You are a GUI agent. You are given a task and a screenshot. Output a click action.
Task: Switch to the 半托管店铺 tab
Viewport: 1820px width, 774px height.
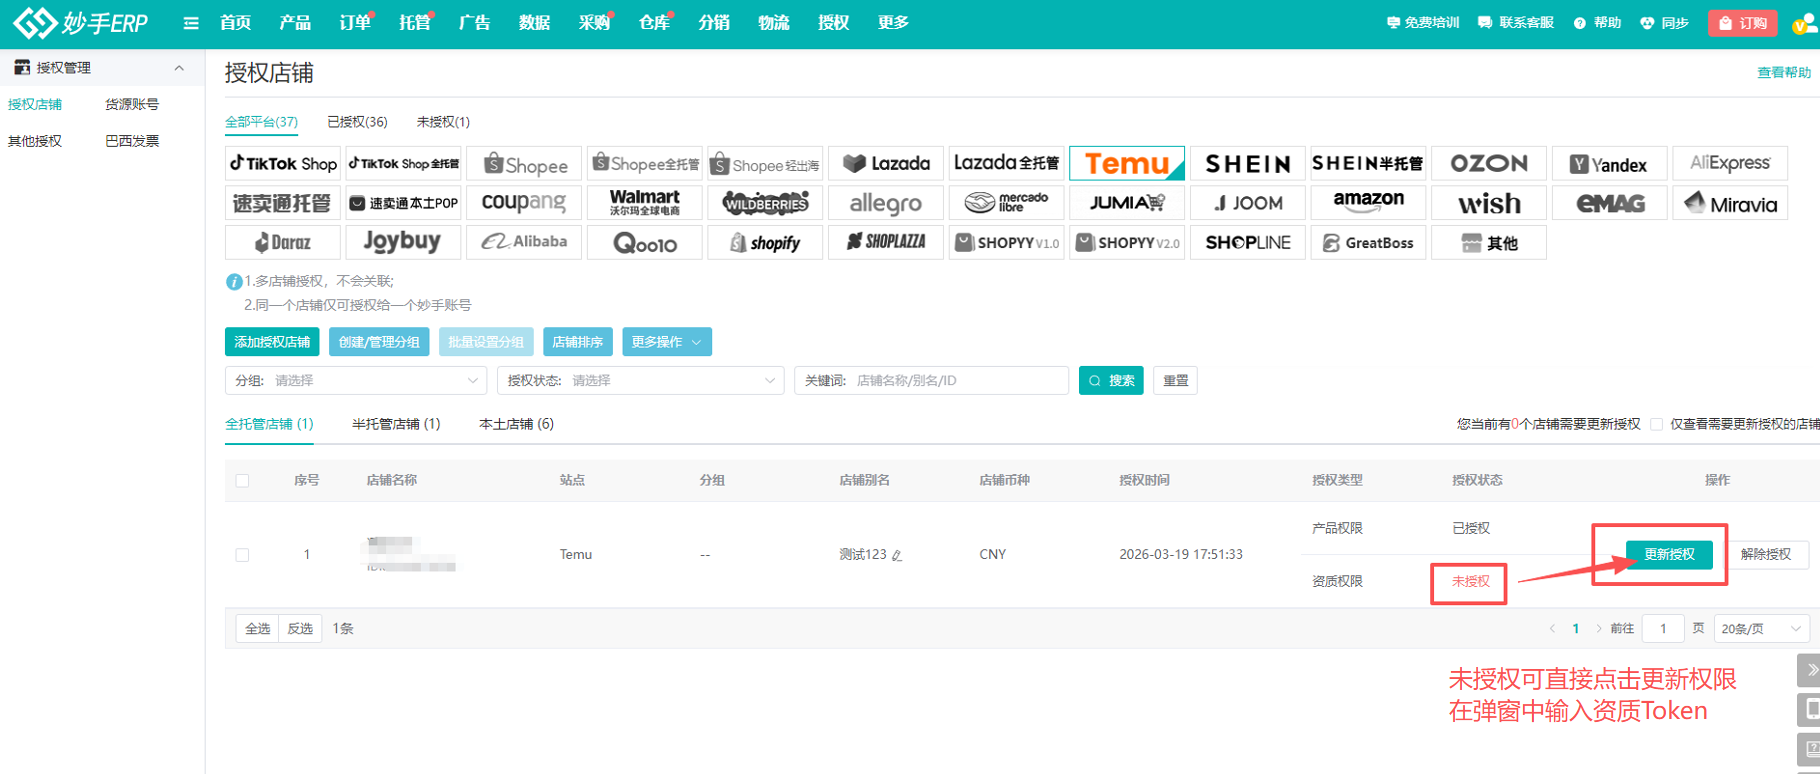pos(395,424)
